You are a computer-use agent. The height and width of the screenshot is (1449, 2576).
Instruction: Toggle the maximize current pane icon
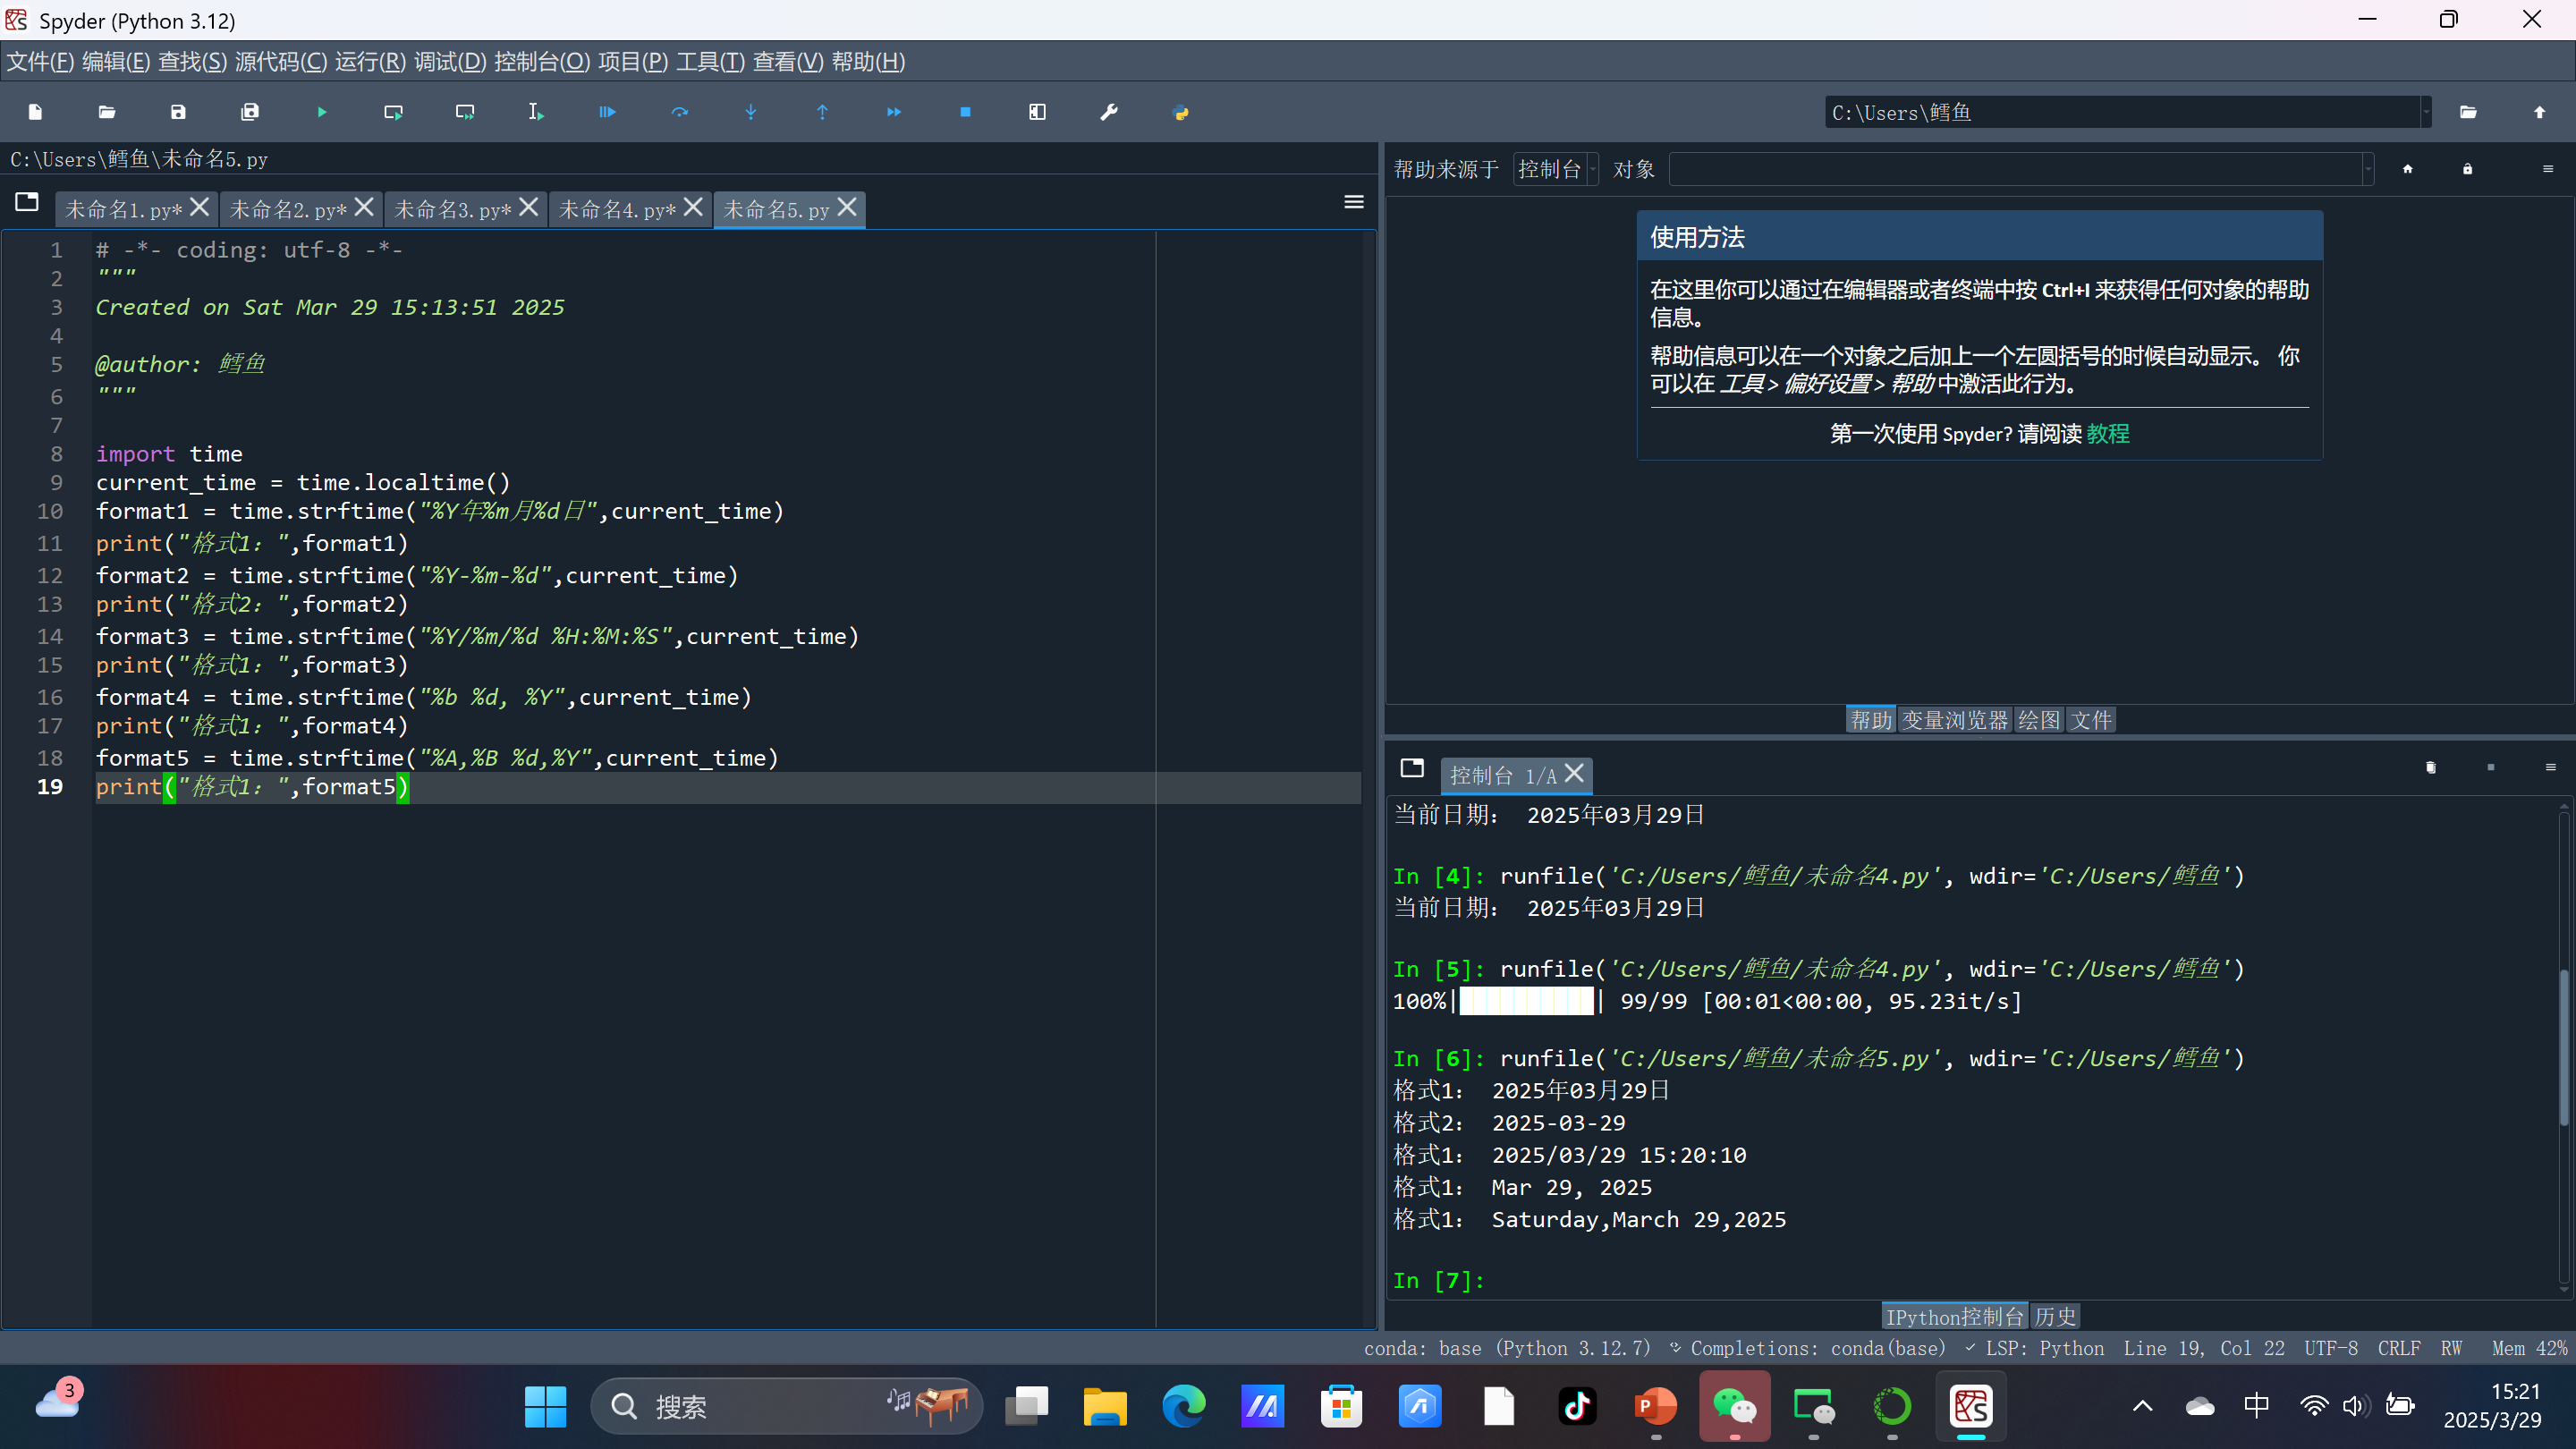(x=1037, y=112)
